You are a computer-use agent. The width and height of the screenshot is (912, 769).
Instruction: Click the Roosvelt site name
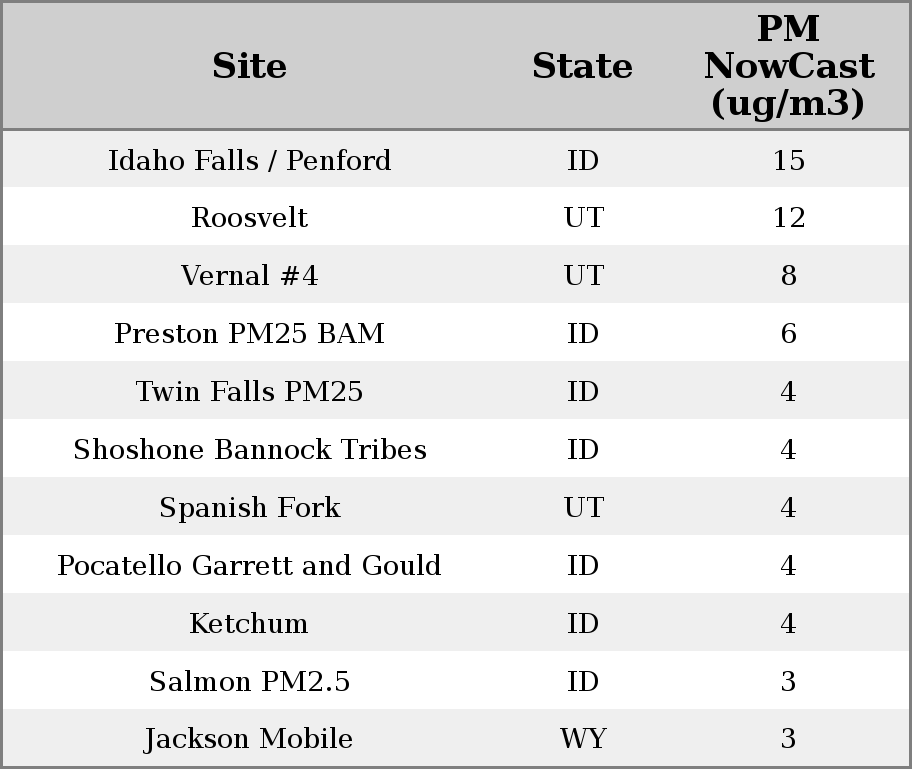249,218
